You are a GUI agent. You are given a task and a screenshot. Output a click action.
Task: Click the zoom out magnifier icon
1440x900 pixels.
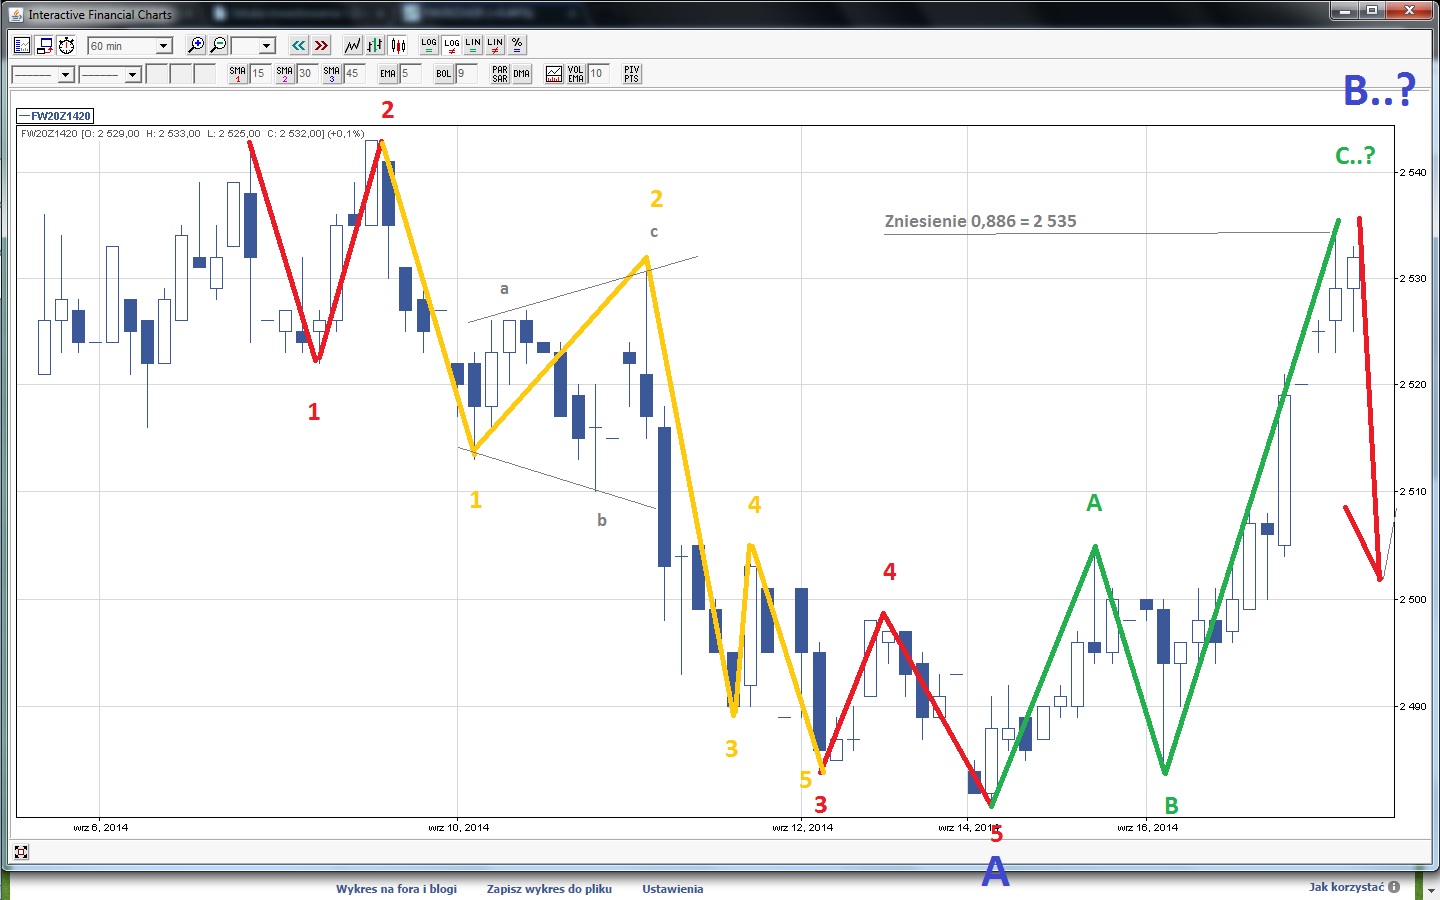218,45
